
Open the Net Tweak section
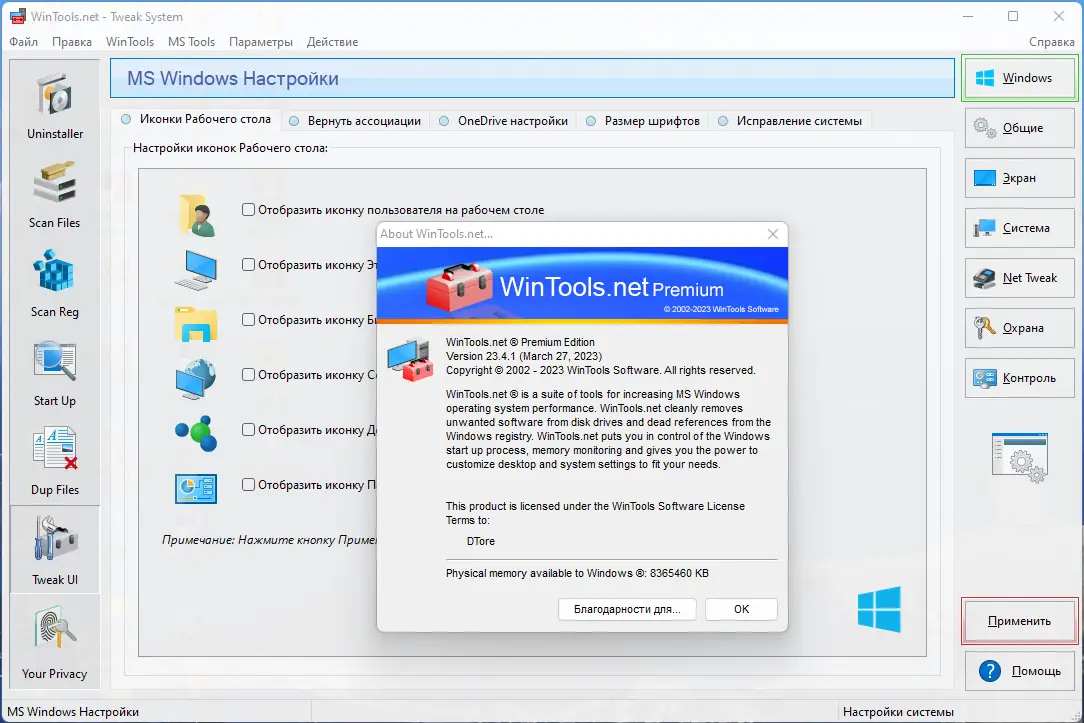tap(1019, 278)
